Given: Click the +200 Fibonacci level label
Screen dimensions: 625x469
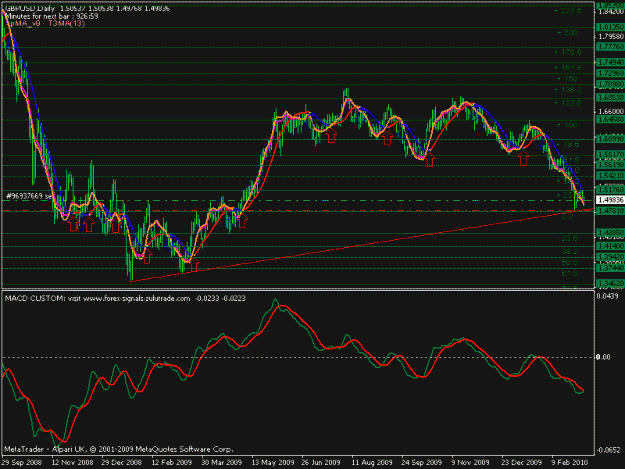Looking at the screenshot, I should click(x=568, y=32).
